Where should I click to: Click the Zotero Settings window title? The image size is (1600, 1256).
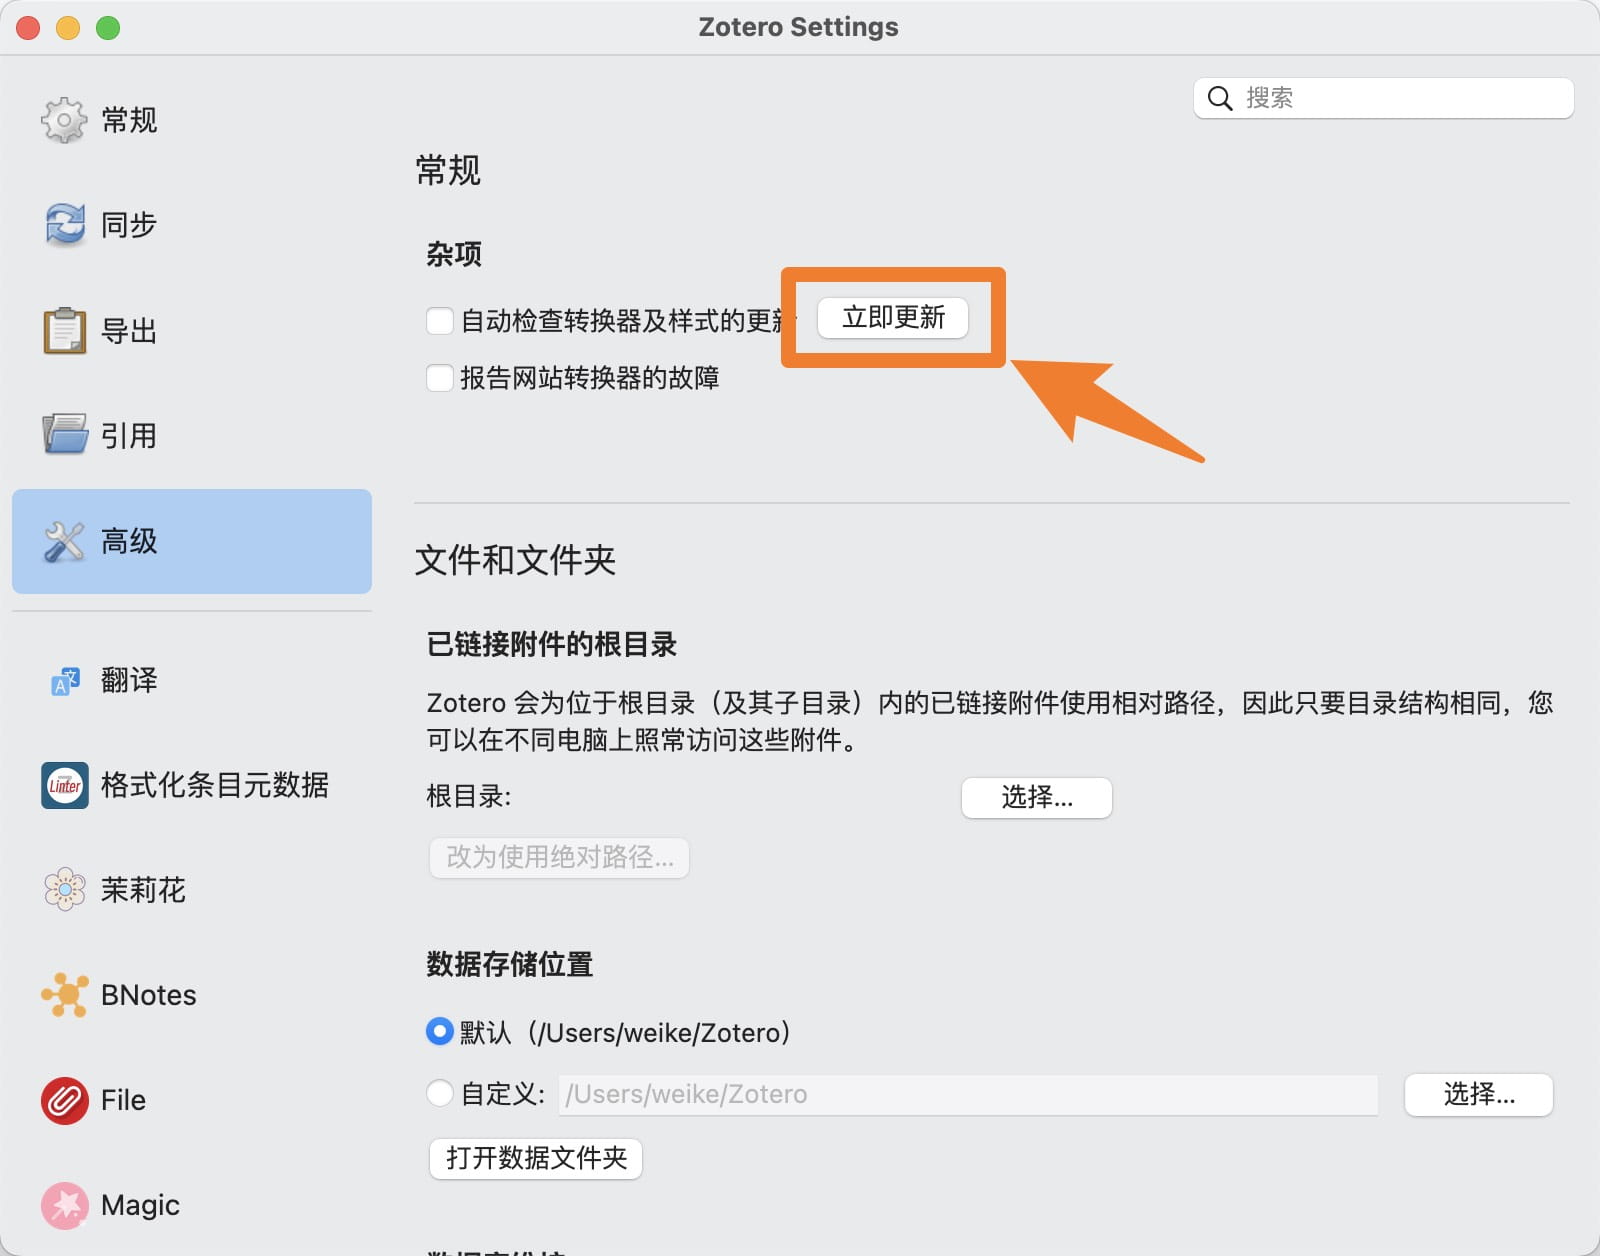[x=798, y=27]
